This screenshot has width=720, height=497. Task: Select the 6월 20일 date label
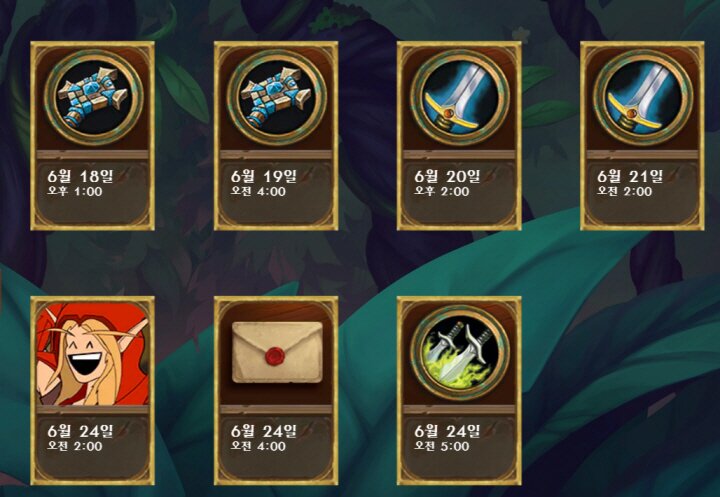point(447,176)
